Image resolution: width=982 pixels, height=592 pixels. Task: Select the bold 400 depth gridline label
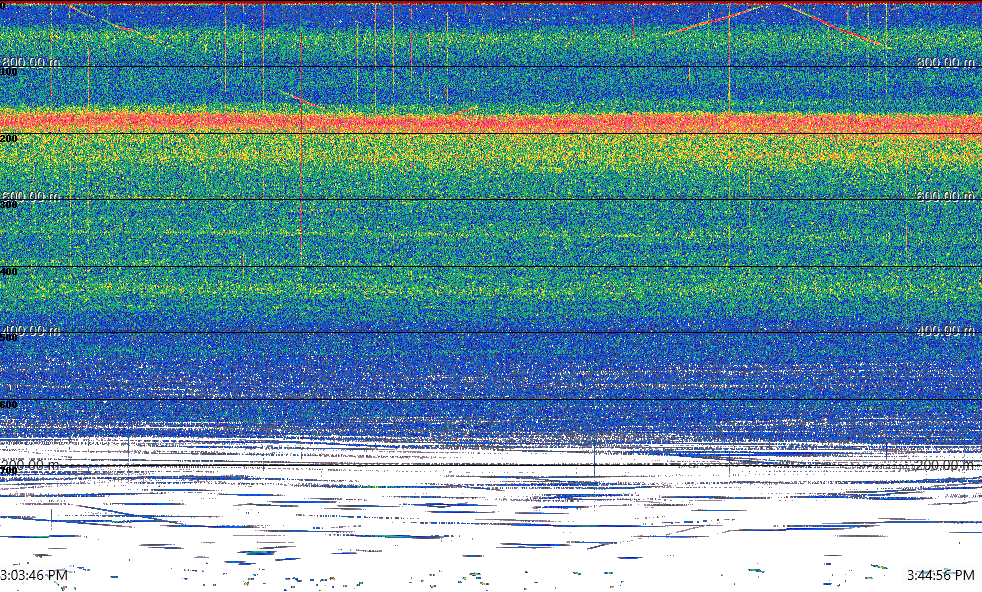pos(9,271)
